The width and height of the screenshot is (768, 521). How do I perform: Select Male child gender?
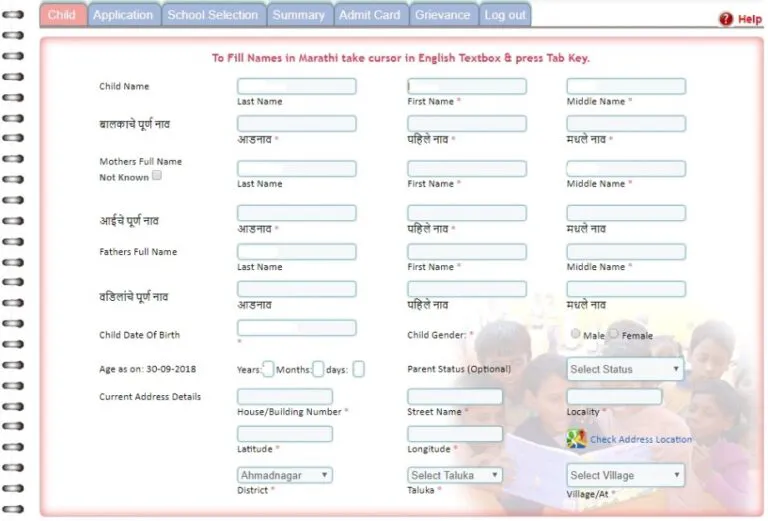[576, 334]
